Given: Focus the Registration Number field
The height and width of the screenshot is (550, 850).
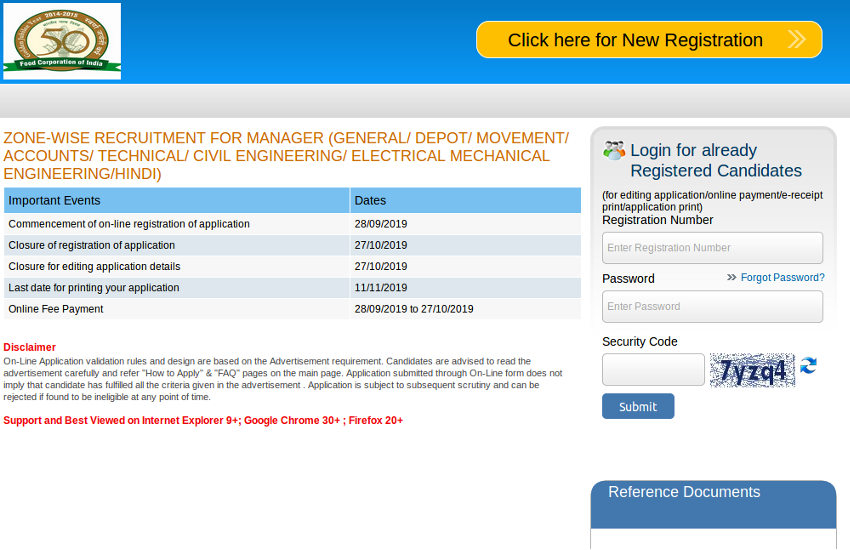Looking at the screenshot, I should pyautogui.click(x=712, y=248).
